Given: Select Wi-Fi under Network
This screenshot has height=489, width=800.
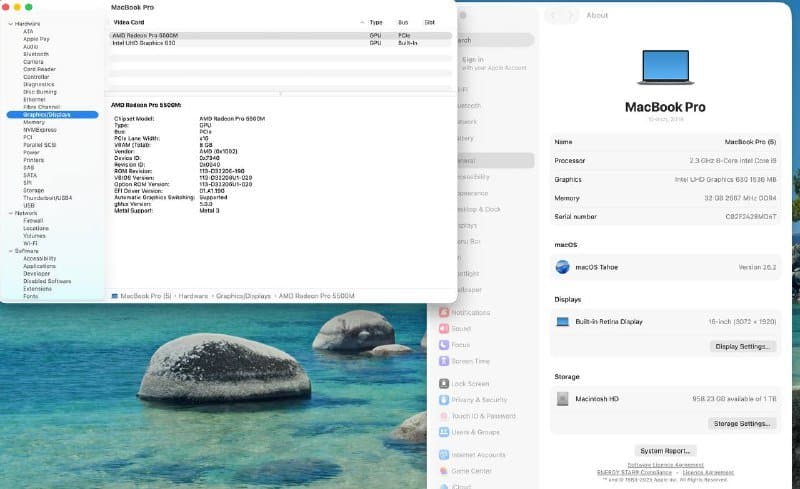Looking at the screenshot, I should coord(30,243).
